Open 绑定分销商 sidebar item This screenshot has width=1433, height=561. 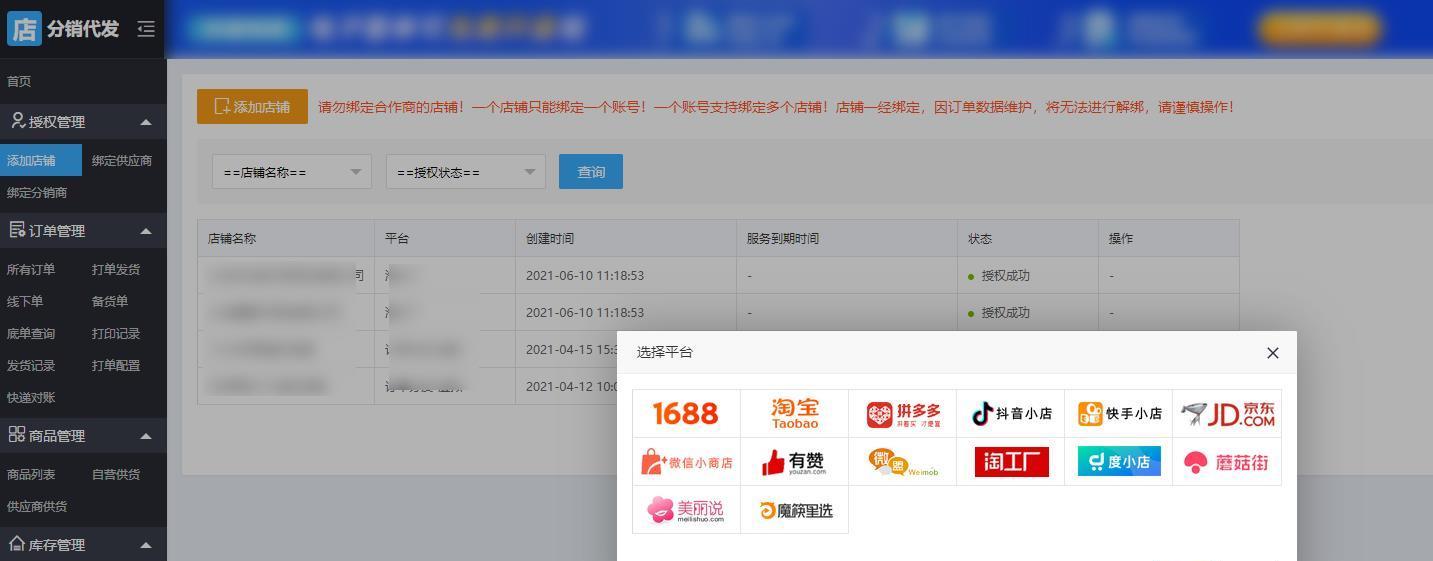click(37, 192)
